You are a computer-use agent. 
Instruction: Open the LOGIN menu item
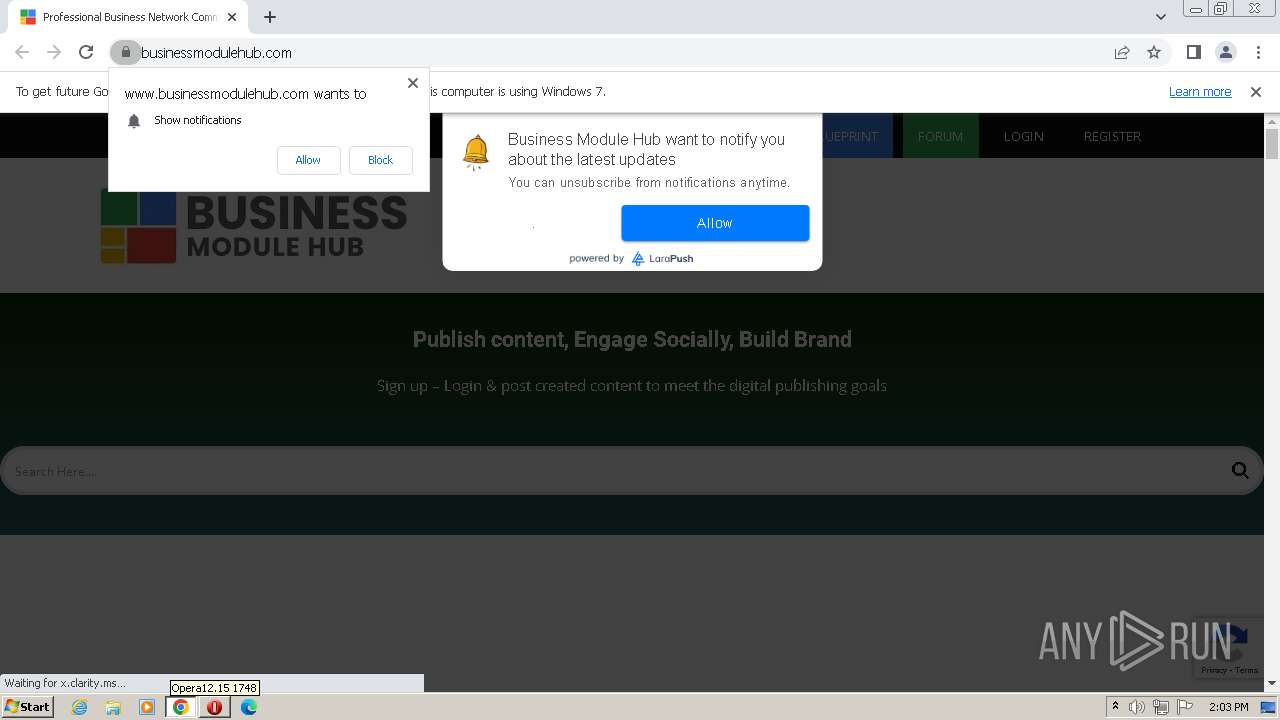click(x=1023, y=136)
